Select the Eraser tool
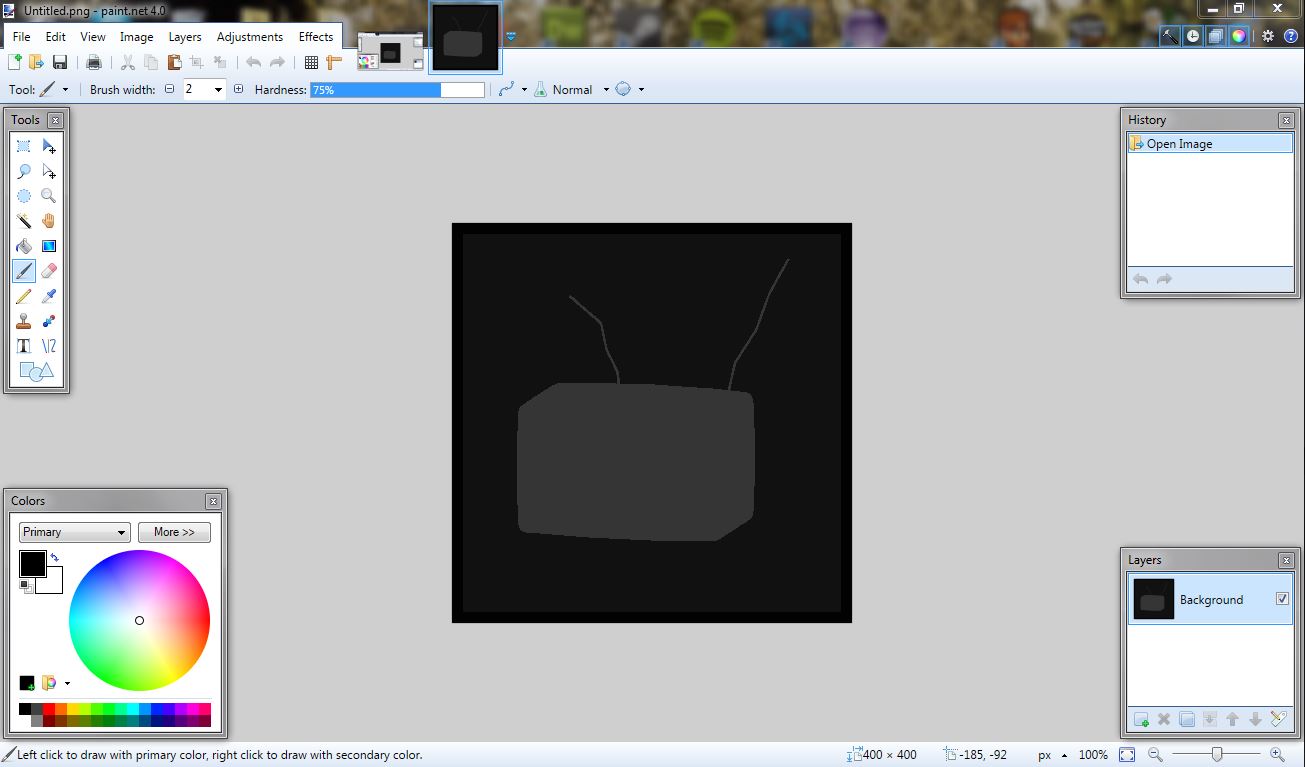Image resolution: width=1305 pixels, height=767 pixels. click(x=49, y=271)
